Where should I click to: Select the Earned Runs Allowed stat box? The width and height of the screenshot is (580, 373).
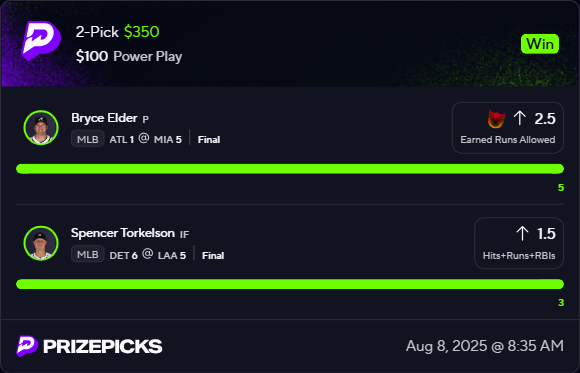[508, 128]
